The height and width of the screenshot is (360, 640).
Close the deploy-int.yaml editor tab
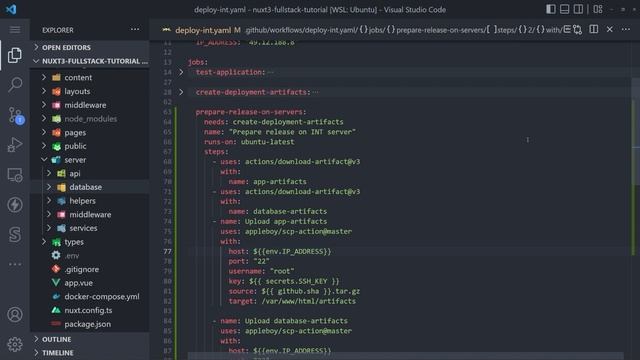(609, 29)
